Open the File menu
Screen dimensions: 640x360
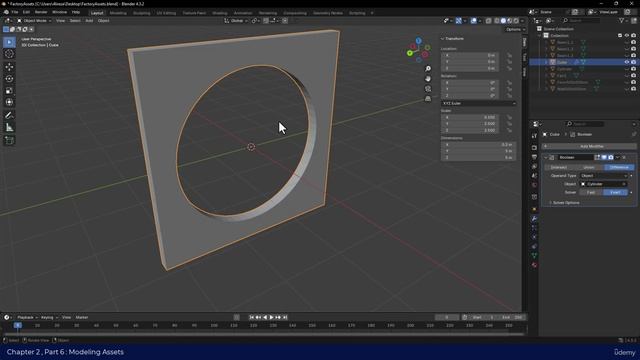coord(15,12)
